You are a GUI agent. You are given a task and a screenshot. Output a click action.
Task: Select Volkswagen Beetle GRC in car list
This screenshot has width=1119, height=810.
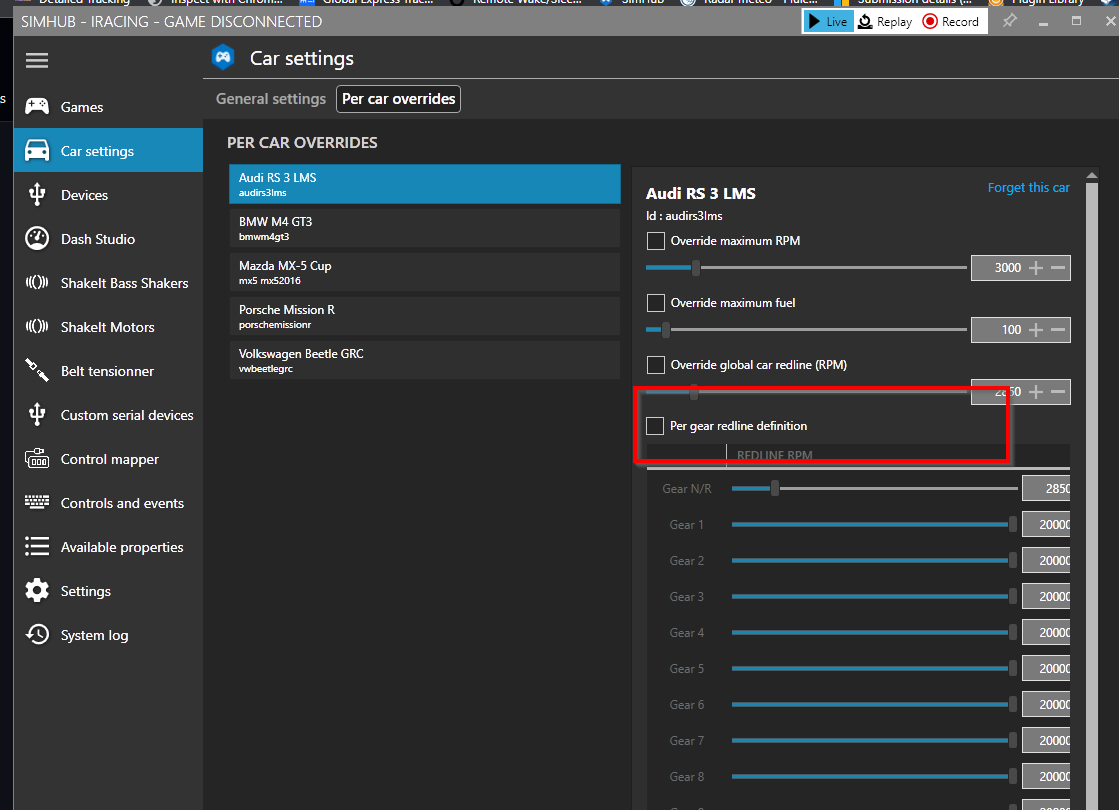425,360
